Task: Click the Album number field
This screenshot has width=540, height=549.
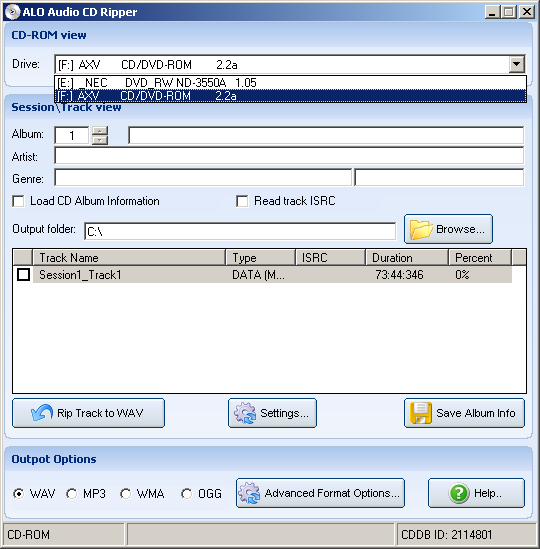Action: (x=71, y=135)
